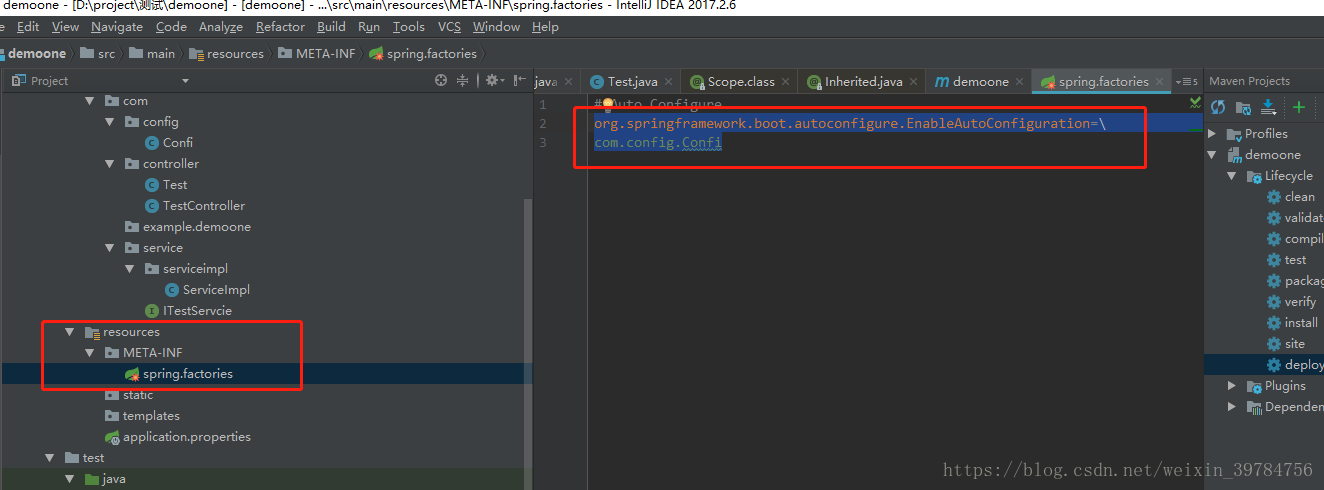
Task: Click src in the breadcrumb bar
Action: click(x=105, y=54)
